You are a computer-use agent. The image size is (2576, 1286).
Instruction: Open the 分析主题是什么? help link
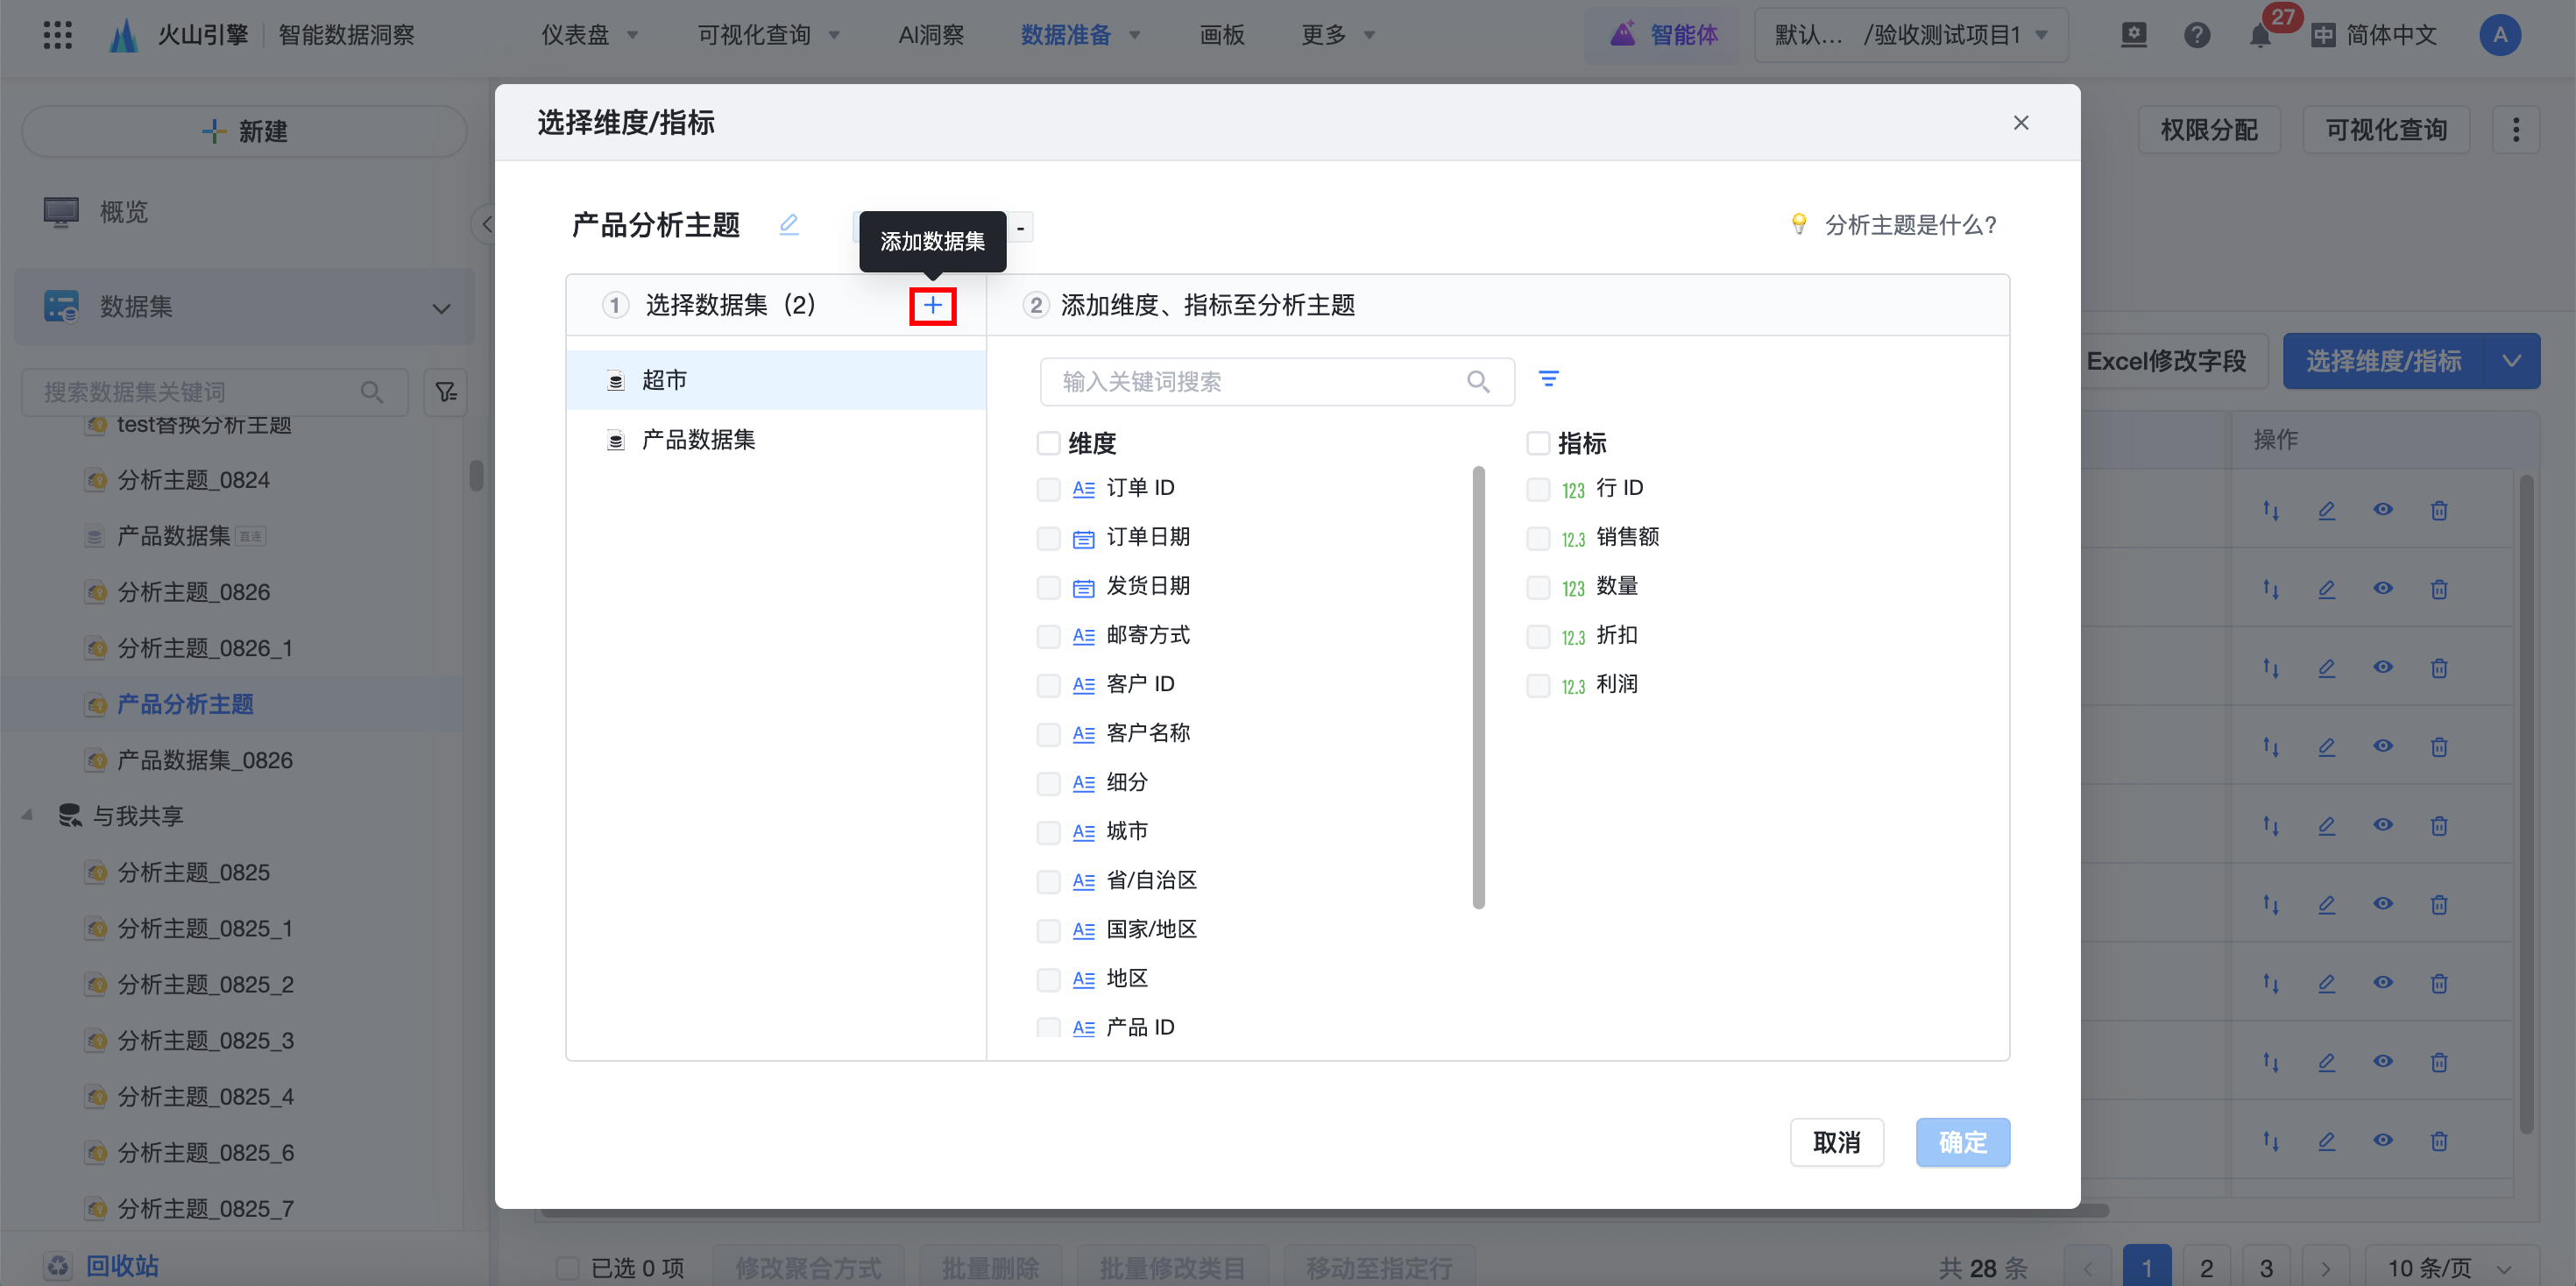click(x=1909, y=225)
